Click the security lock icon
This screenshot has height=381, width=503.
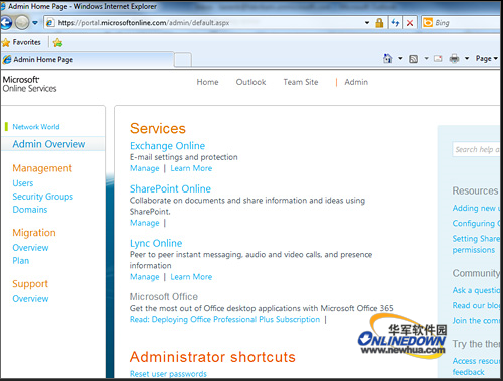[x=379, y=23]
